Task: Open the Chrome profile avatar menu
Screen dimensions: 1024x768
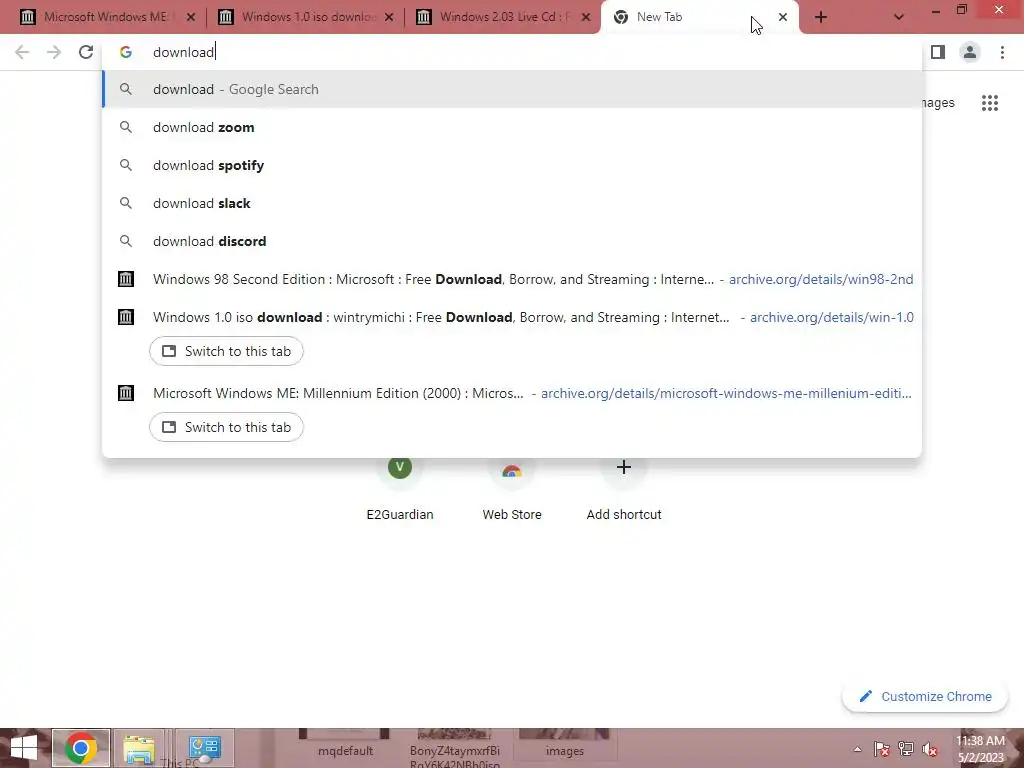Action: [970, 52]
